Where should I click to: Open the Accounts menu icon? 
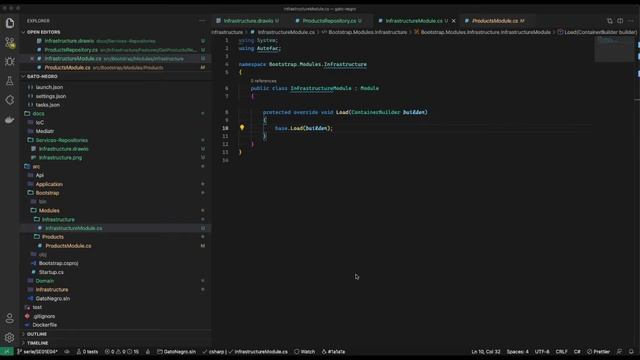point(10,318)
